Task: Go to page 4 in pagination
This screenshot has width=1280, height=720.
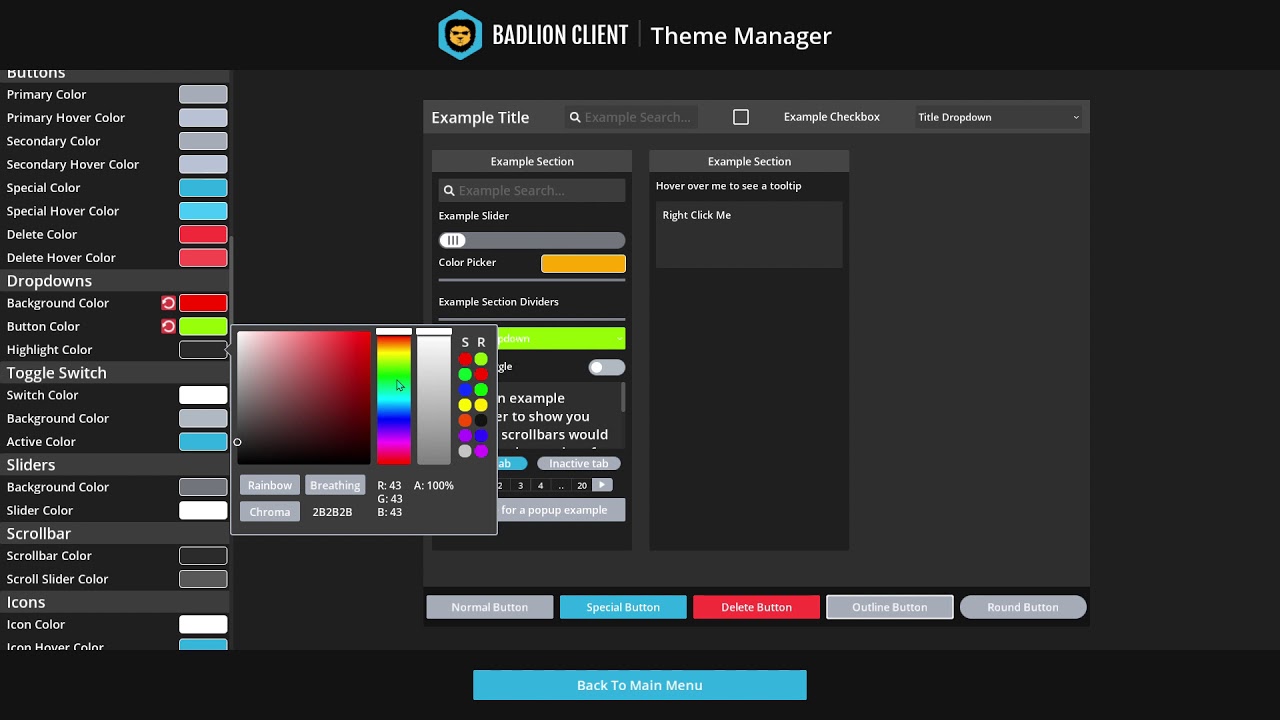Action: (541, 485)
